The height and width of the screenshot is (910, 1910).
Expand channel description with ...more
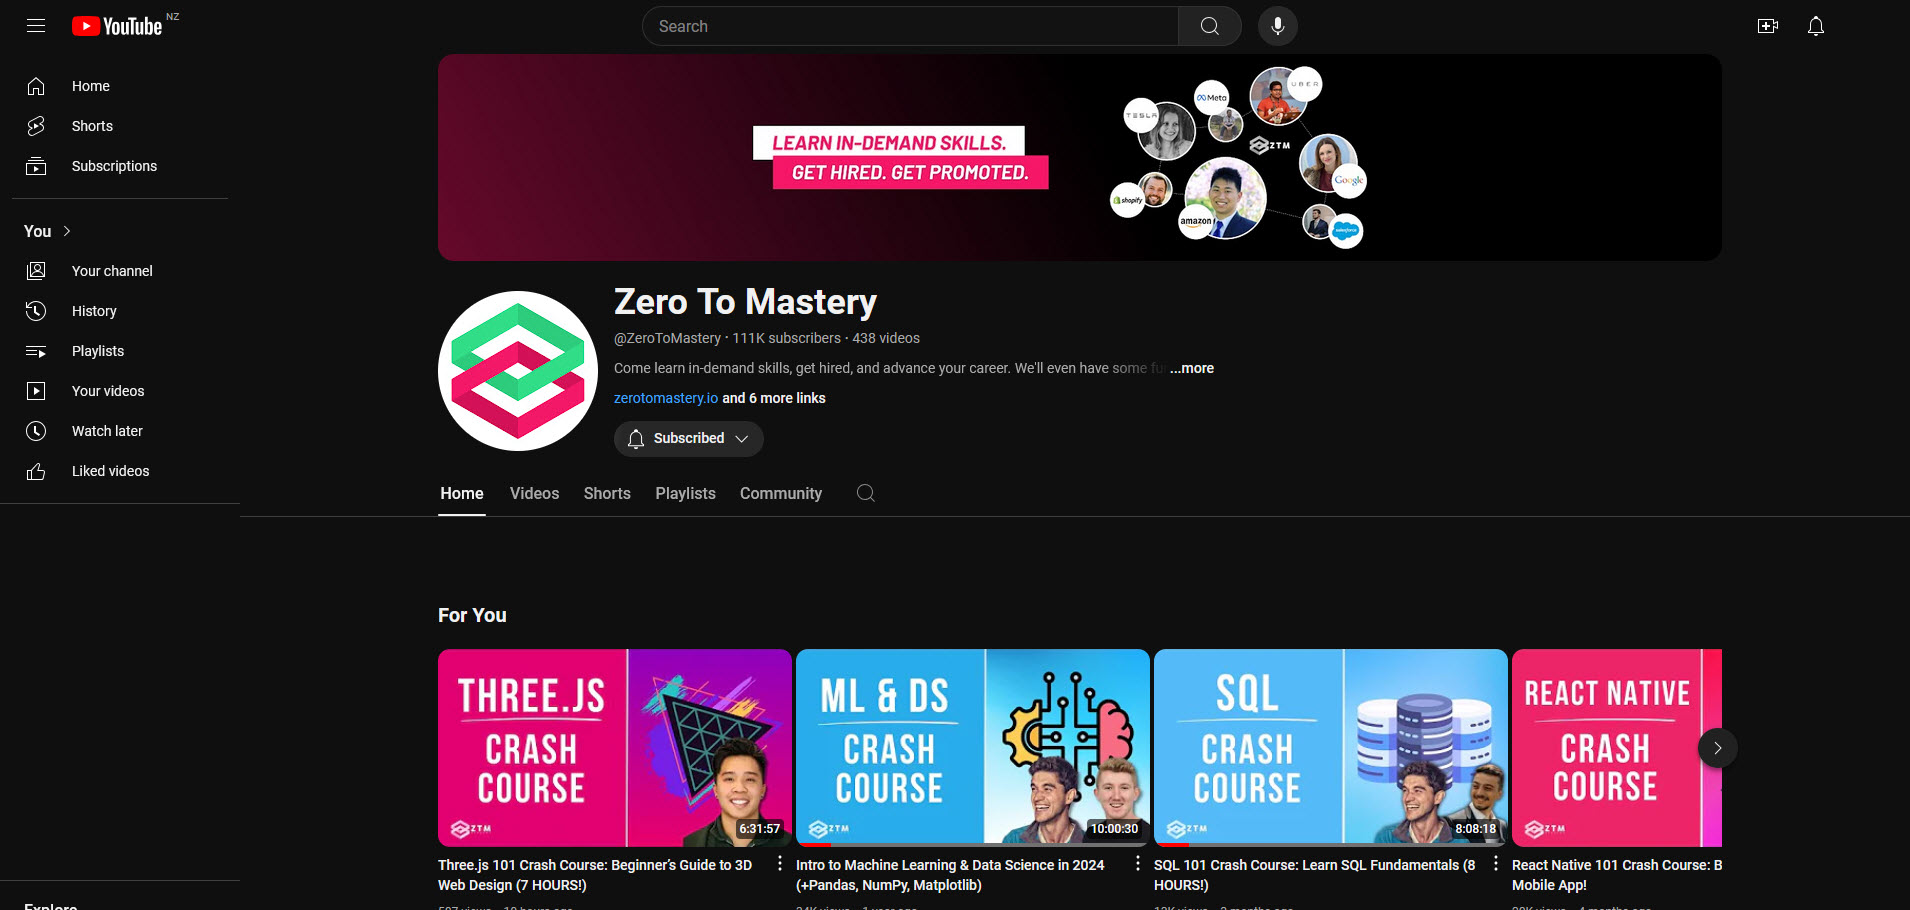pos(1192,368)
